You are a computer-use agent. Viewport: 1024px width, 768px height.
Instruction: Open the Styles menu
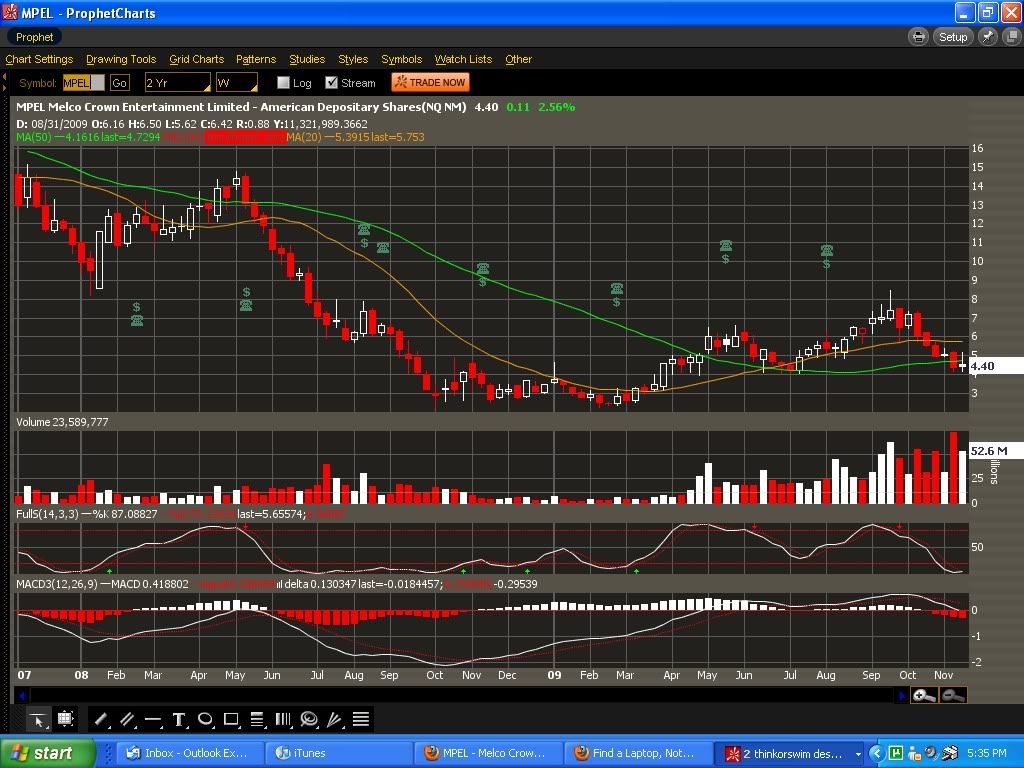point(353,59)
